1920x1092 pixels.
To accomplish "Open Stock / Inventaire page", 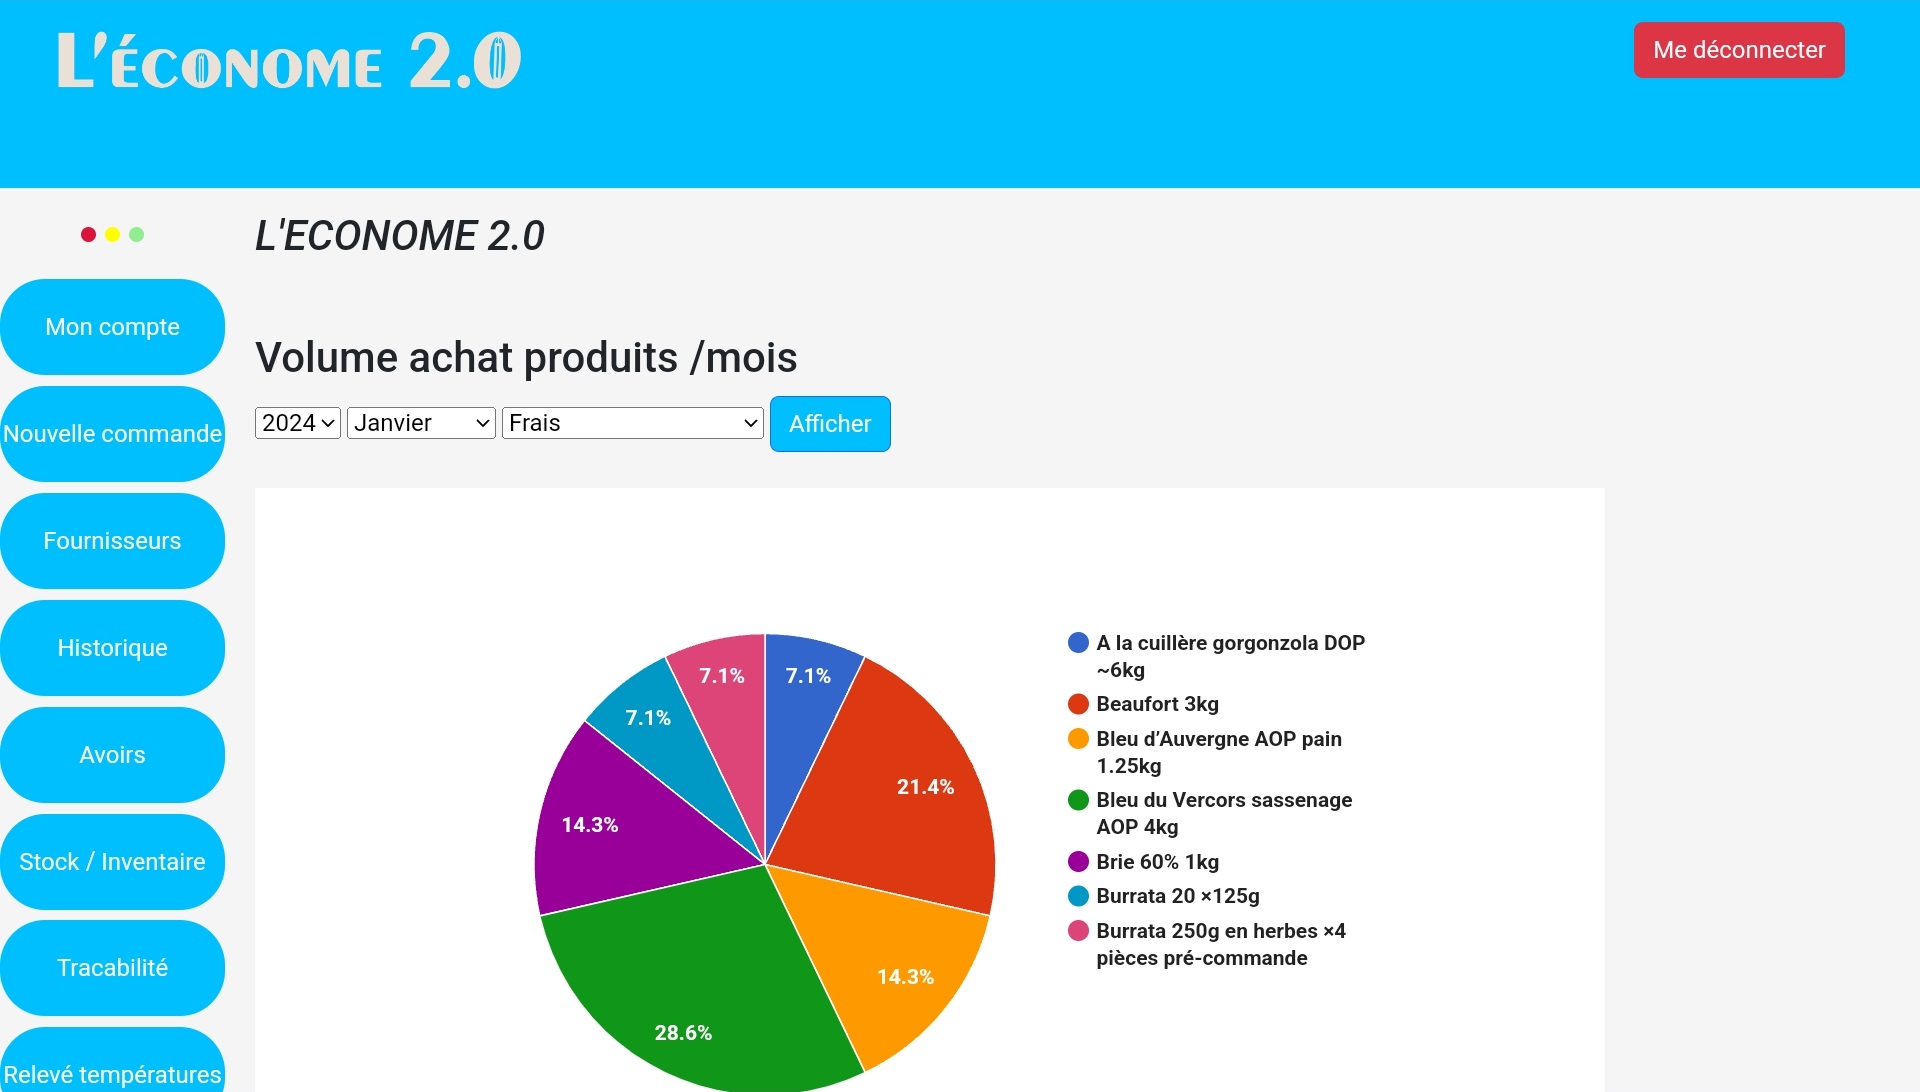I will point(112,862).
